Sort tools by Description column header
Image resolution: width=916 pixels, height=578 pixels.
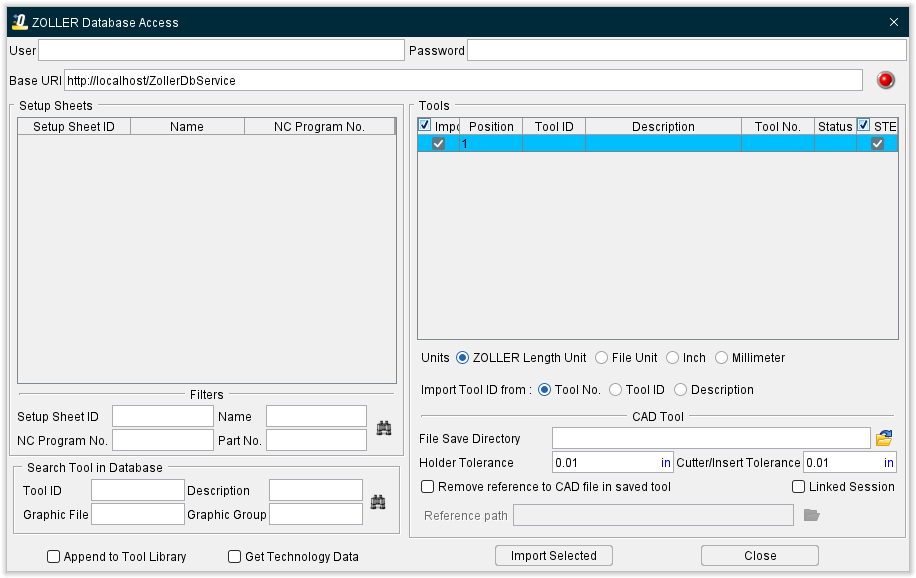[x=664, y=126]
